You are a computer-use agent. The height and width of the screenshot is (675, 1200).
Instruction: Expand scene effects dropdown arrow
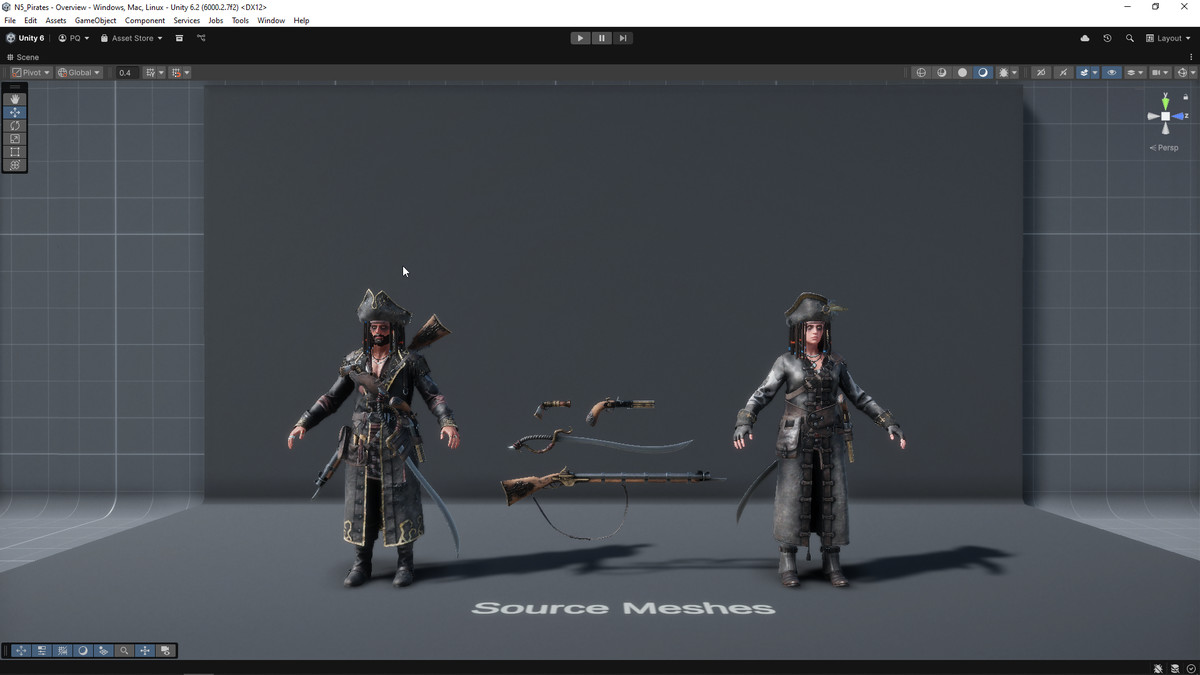pyautogui.click(x=1095, y=72)
